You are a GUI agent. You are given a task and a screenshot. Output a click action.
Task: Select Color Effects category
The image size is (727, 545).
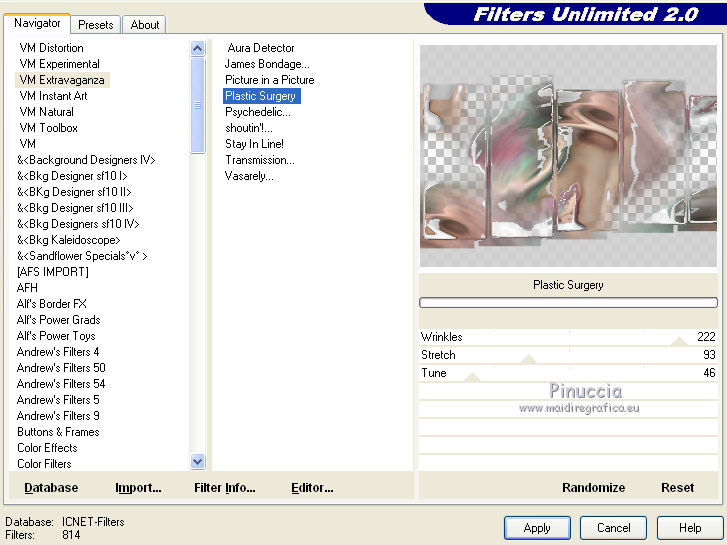click(47, 448)
